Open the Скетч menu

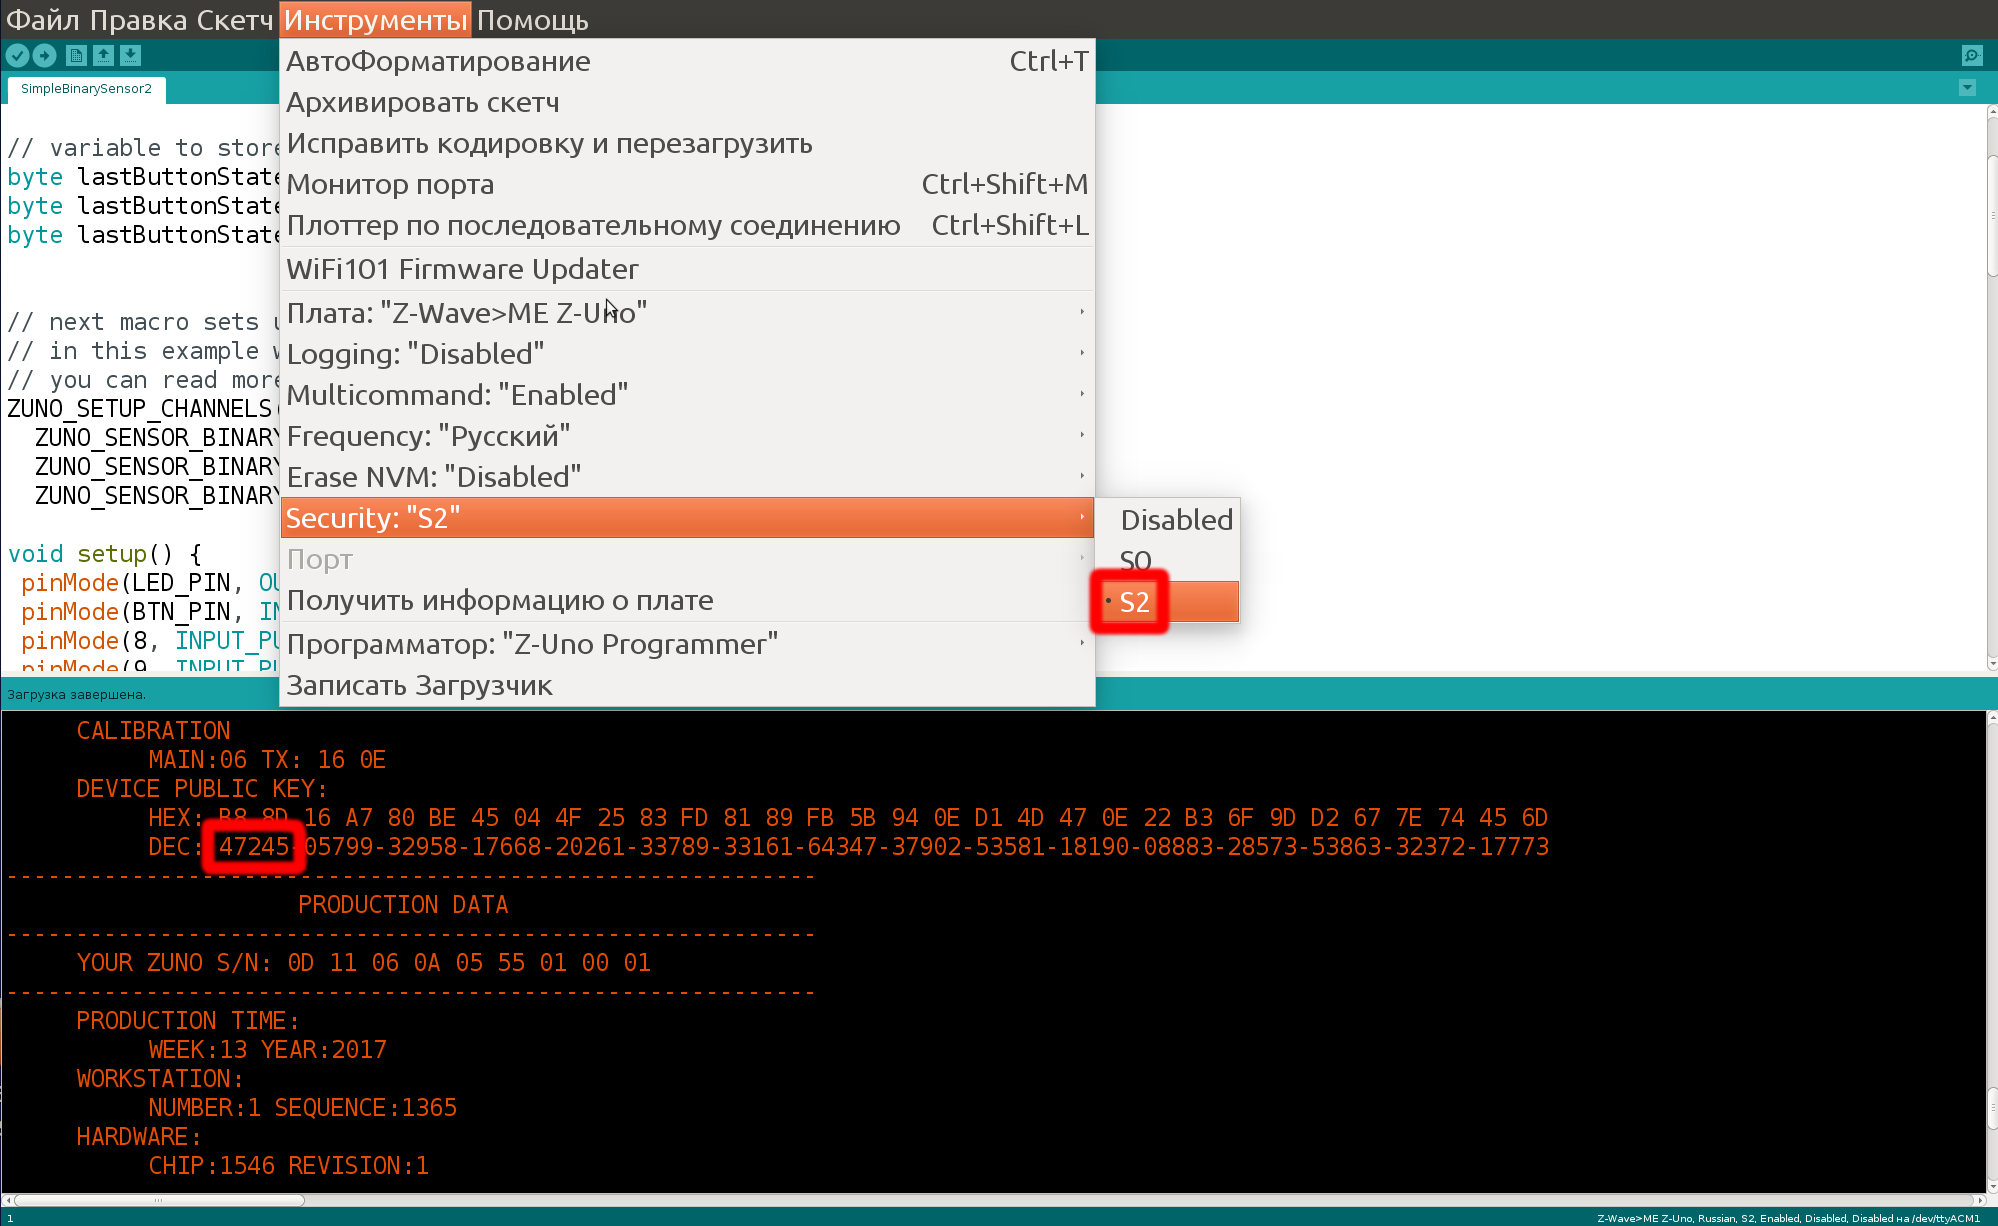(234, 20)
